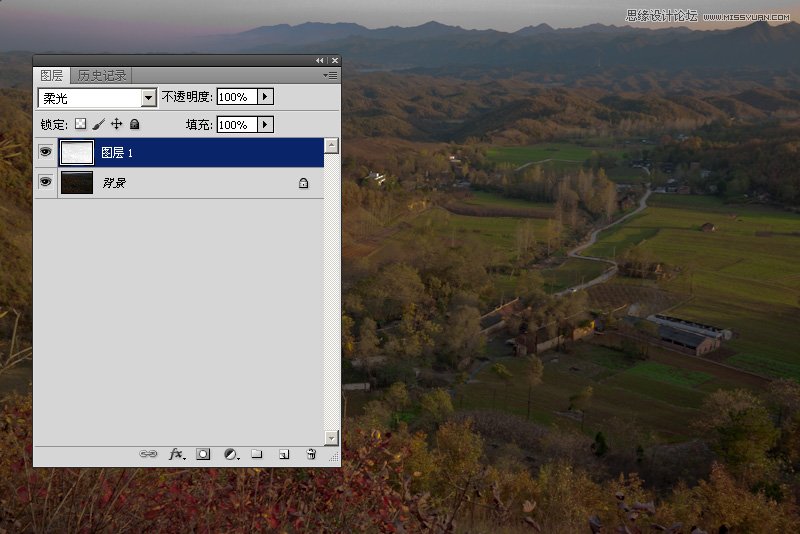800x534 pixels.
Task: Hide 背景 layer with its eye icon
Action: (x=45, y=182)
